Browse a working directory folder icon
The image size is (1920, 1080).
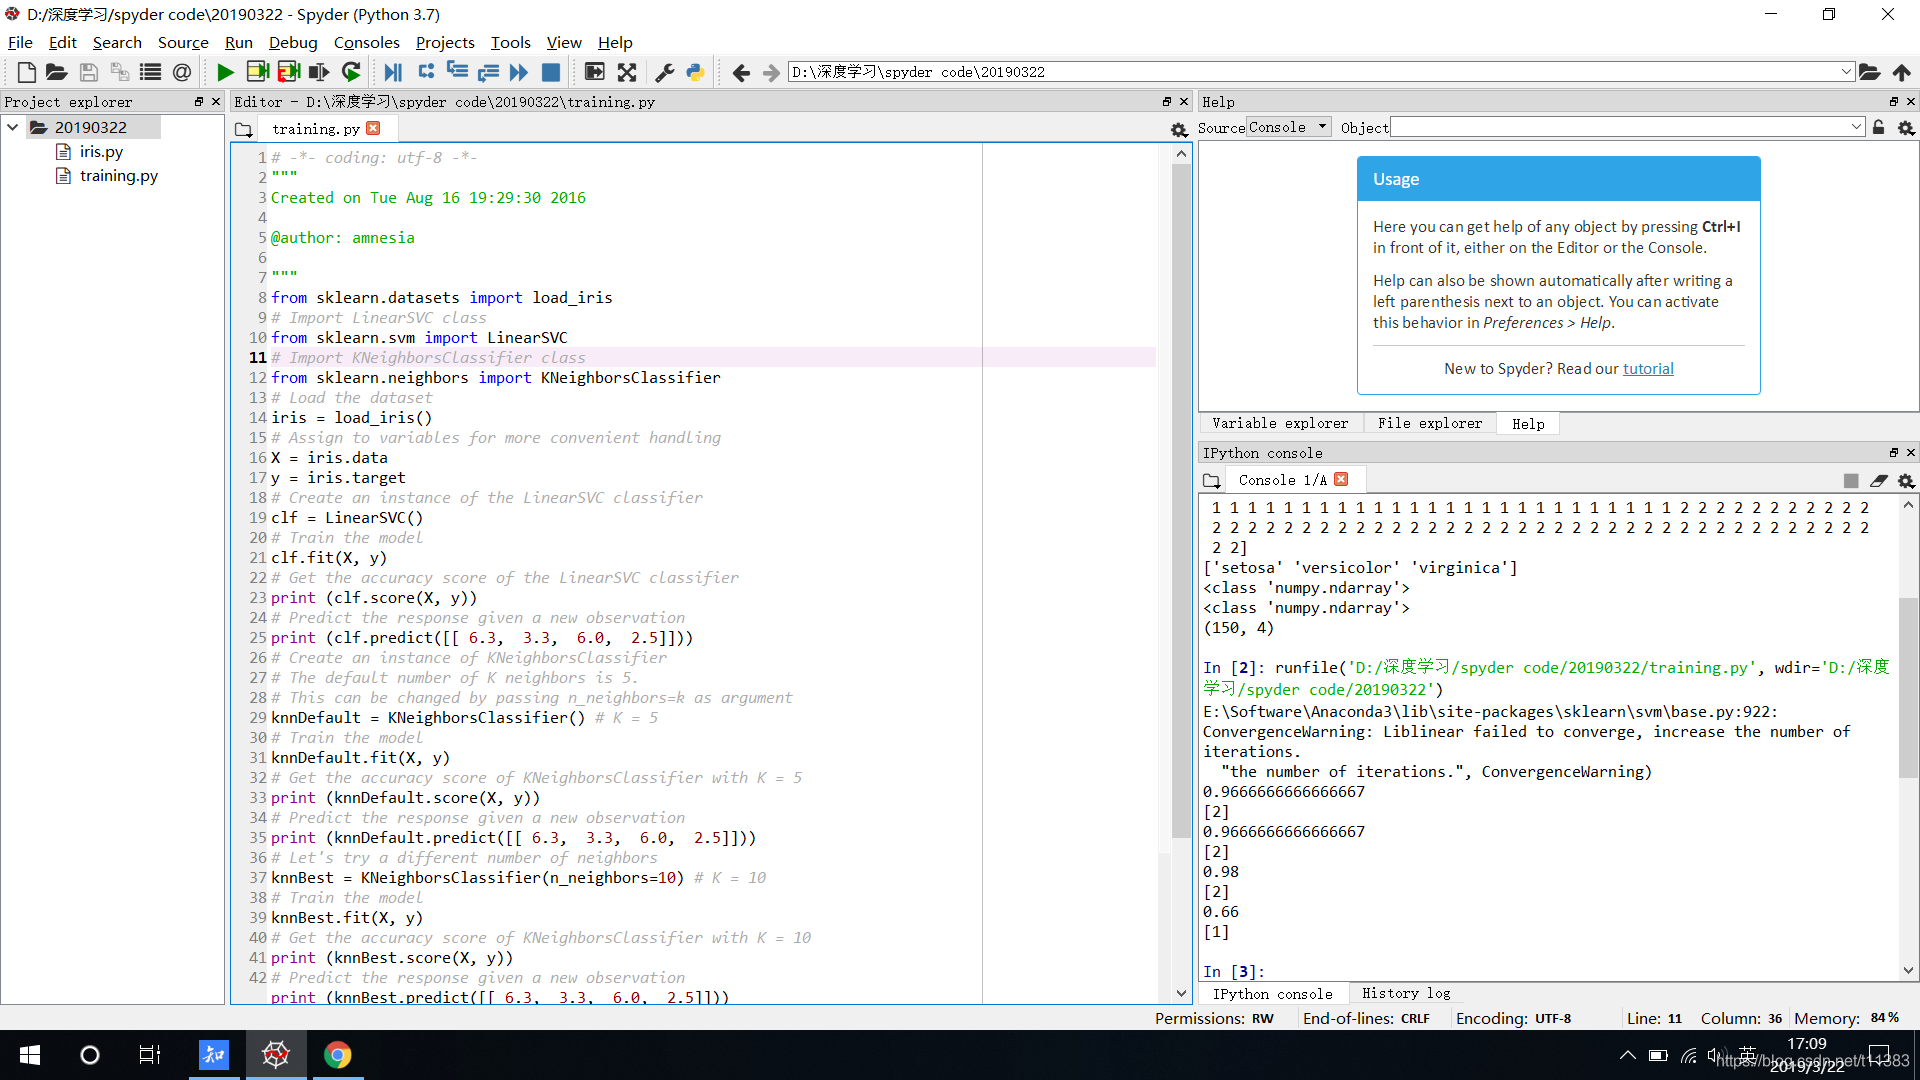pyautogui.click(x=1869, y=72)
